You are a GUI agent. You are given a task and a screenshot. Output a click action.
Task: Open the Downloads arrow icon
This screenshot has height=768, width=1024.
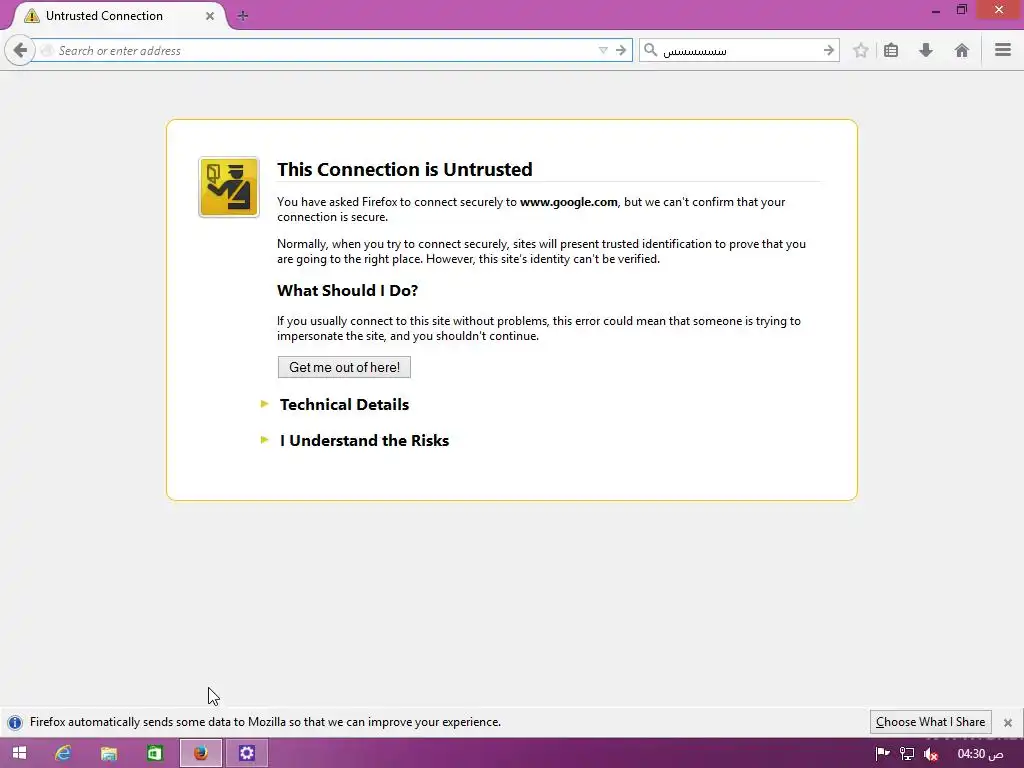coord(926,50)
